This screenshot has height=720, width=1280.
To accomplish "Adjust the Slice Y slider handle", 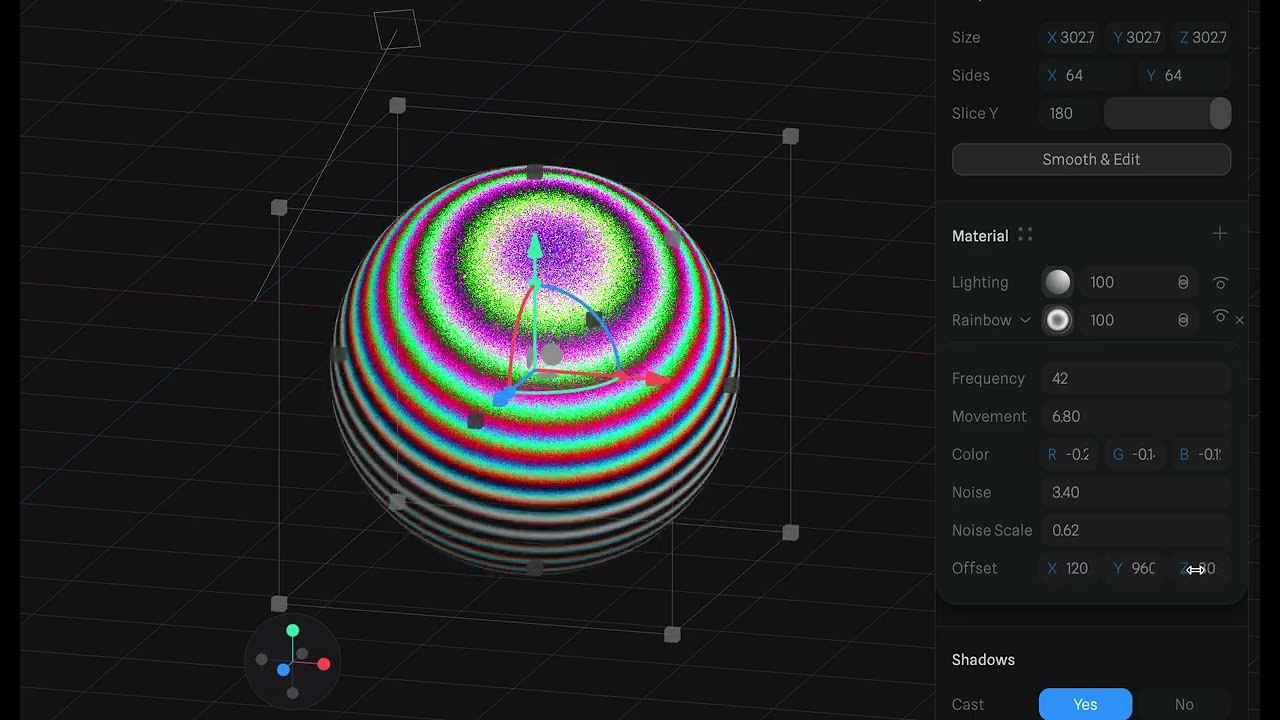I will (1220, 113).
